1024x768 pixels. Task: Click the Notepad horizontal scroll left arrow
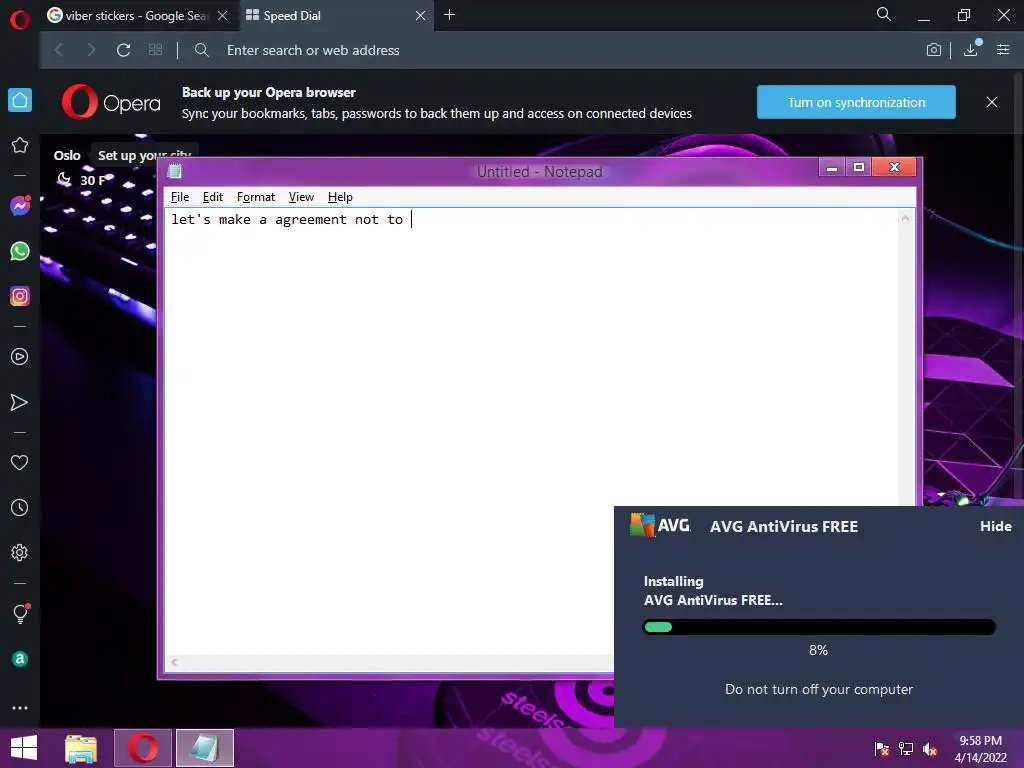click(x=174, y=662)
